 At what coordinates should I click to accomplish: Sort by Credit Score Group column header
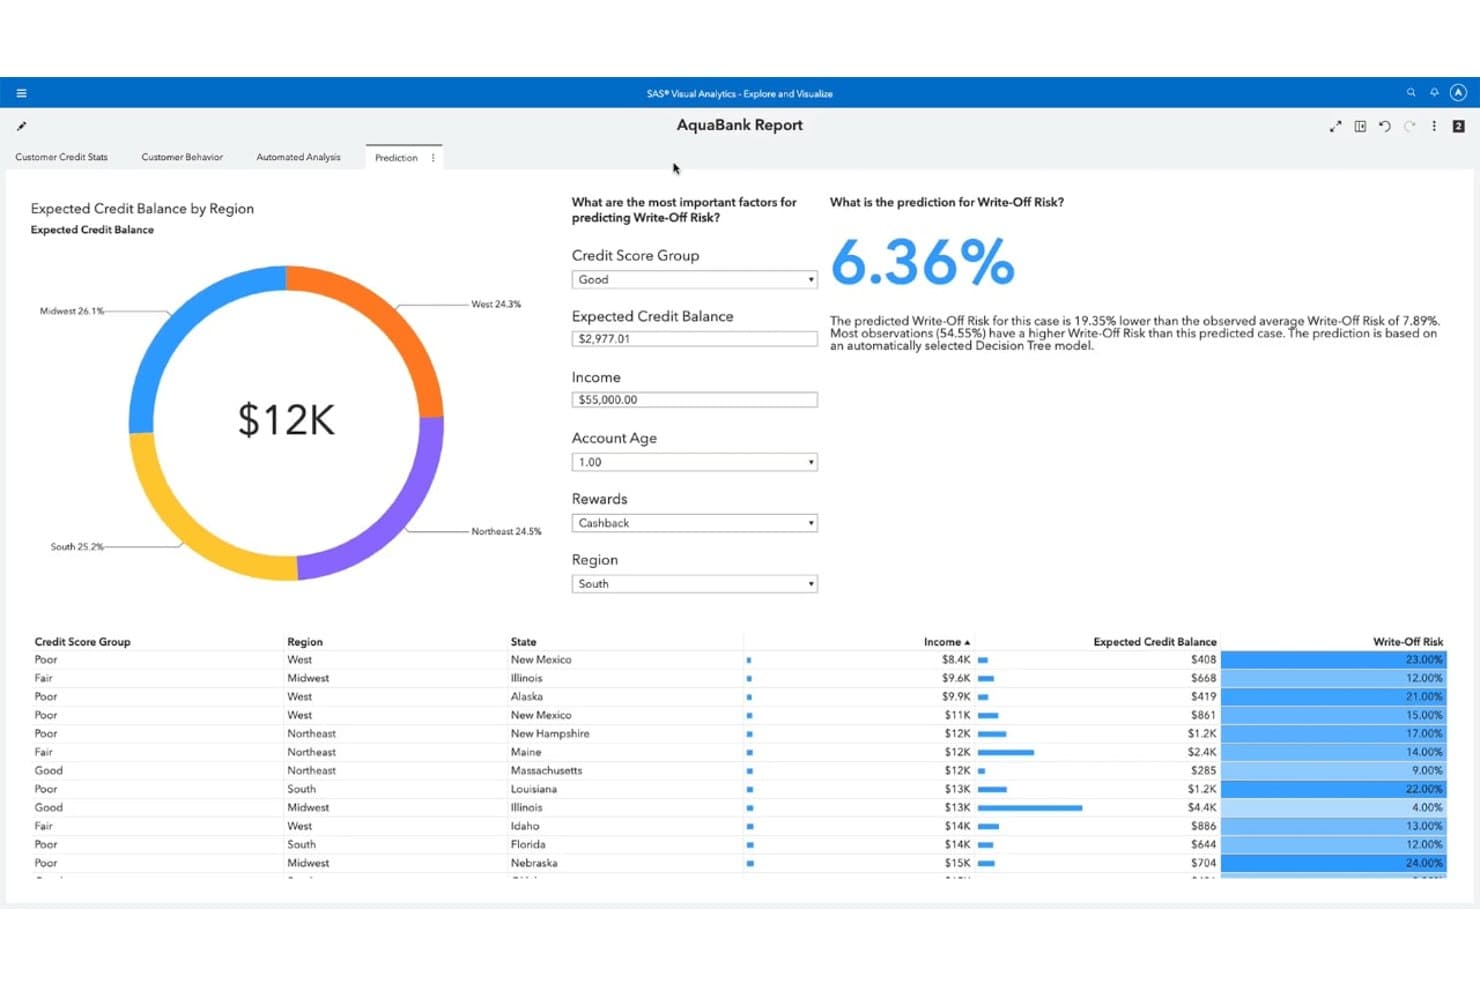tap(82, 642)
